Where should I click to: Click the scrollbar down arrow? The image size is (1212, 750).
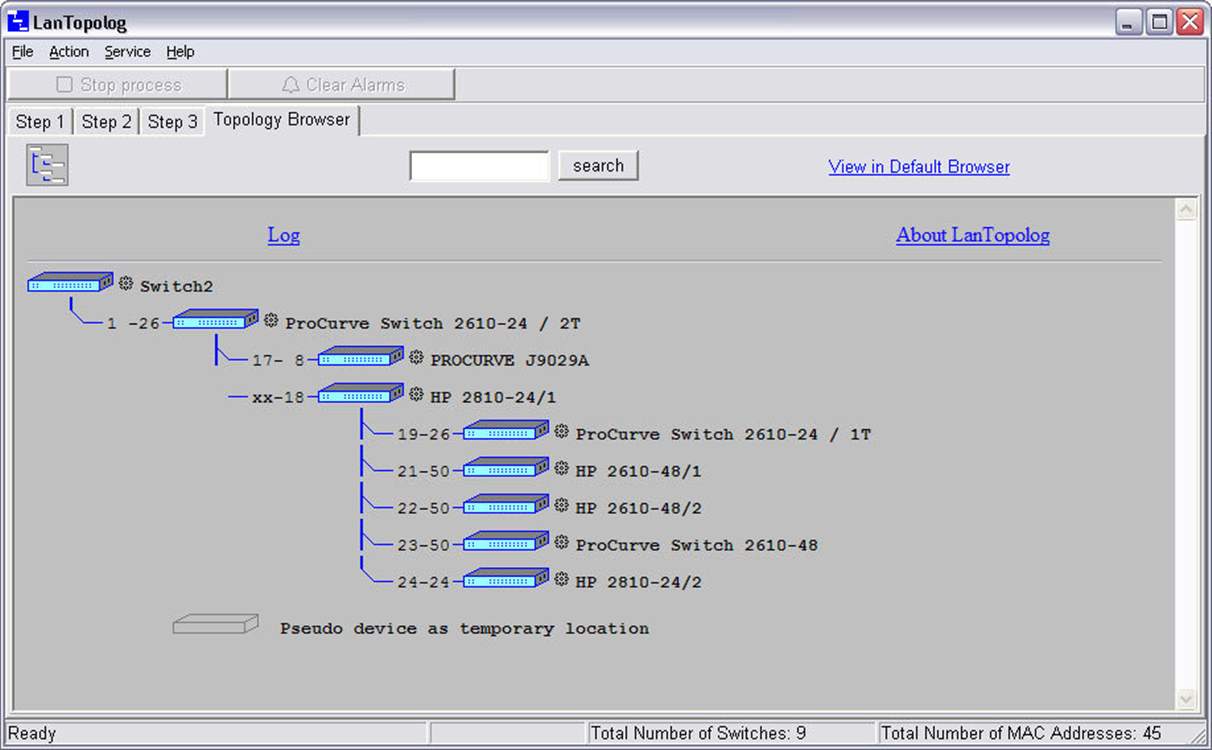coord(1186,699)
